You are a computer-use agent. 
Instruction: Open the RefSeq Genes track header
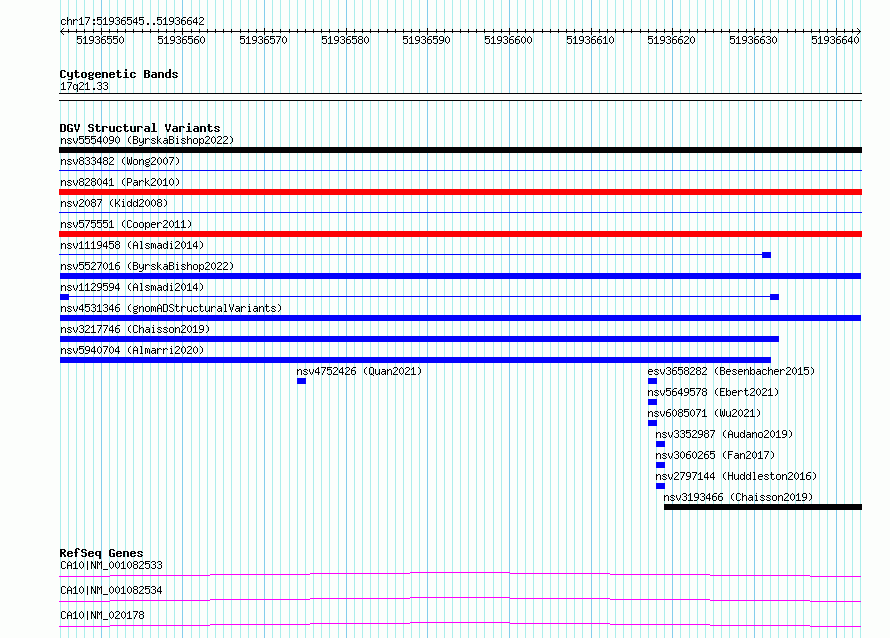(101, 553)
